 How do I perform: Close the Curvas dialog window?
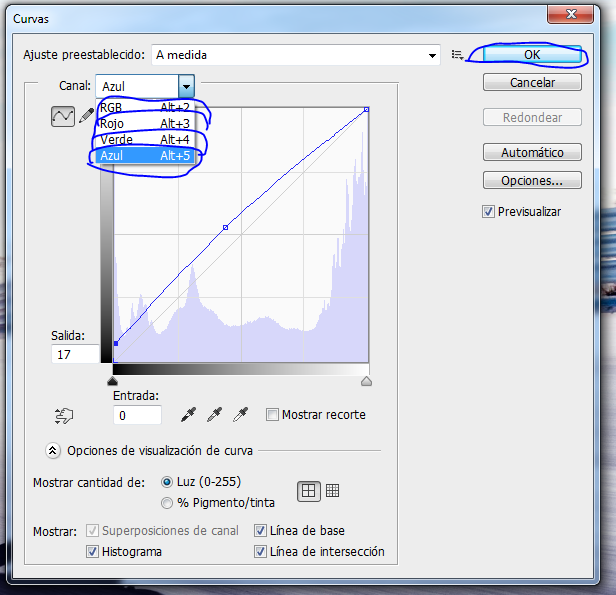(x=570, y=15)
